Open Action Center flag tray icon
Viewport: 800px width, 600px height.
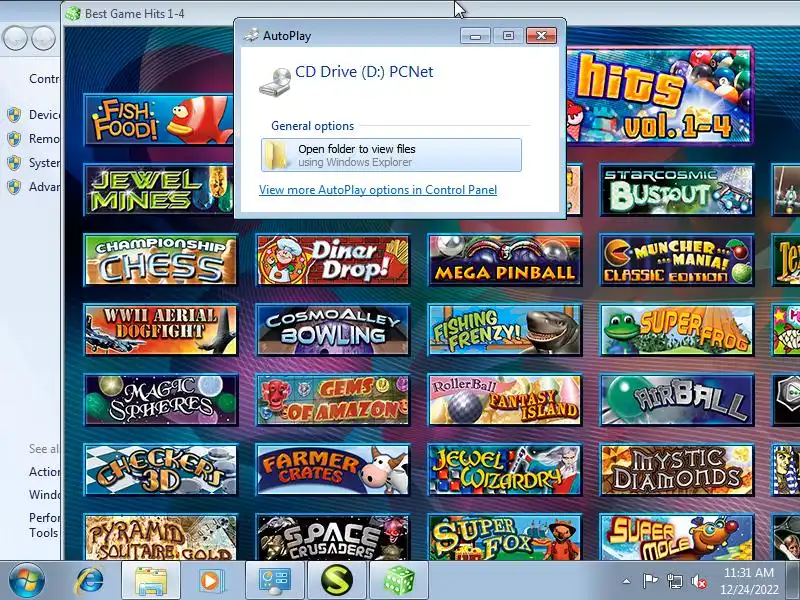649,581
